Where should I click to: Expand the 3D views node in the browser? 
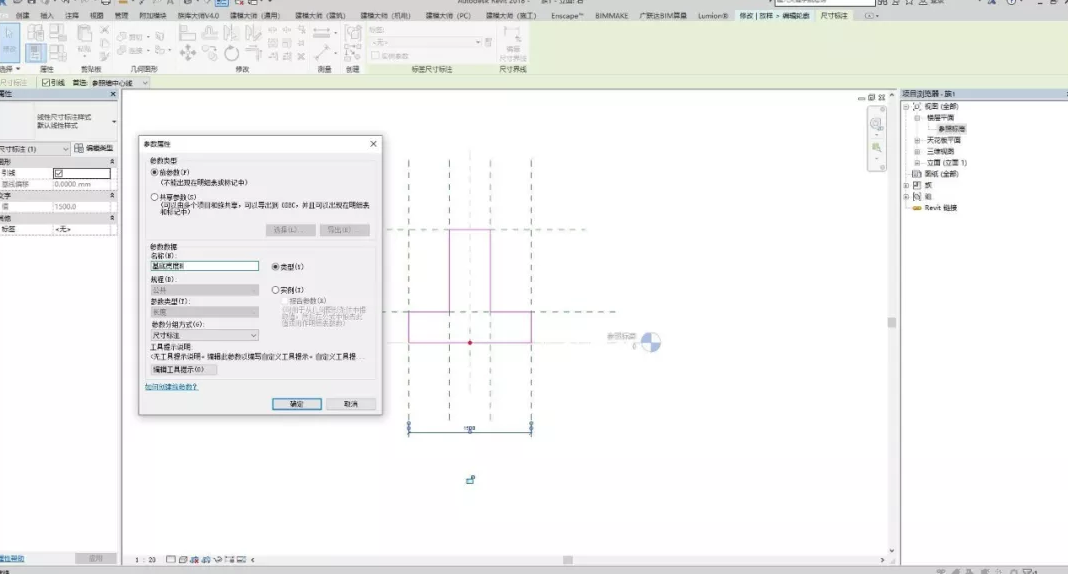[x=917, y=151]
